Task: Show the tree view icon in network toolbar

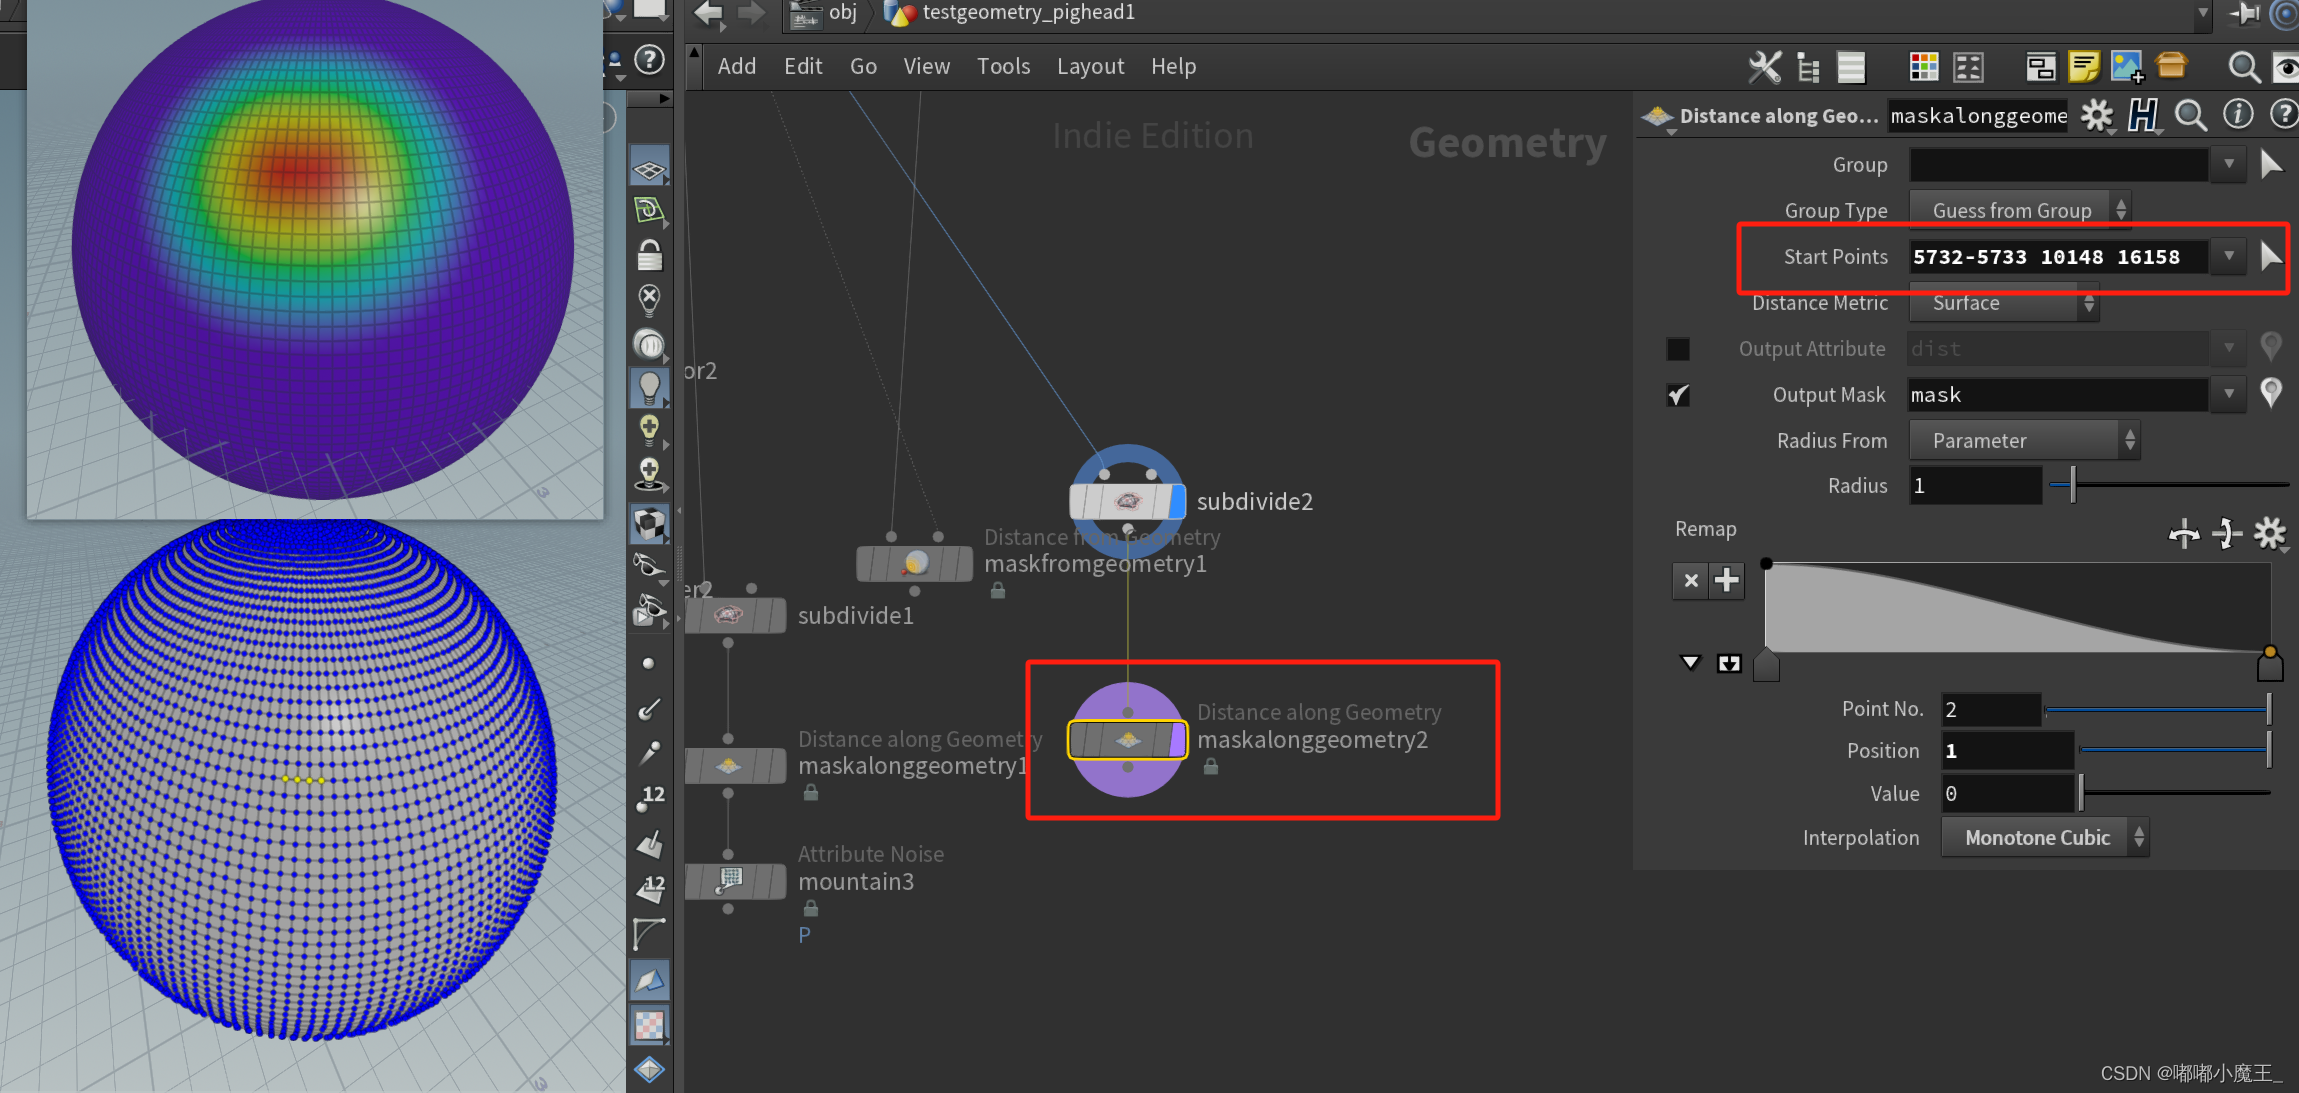Action: (1808, 67)
